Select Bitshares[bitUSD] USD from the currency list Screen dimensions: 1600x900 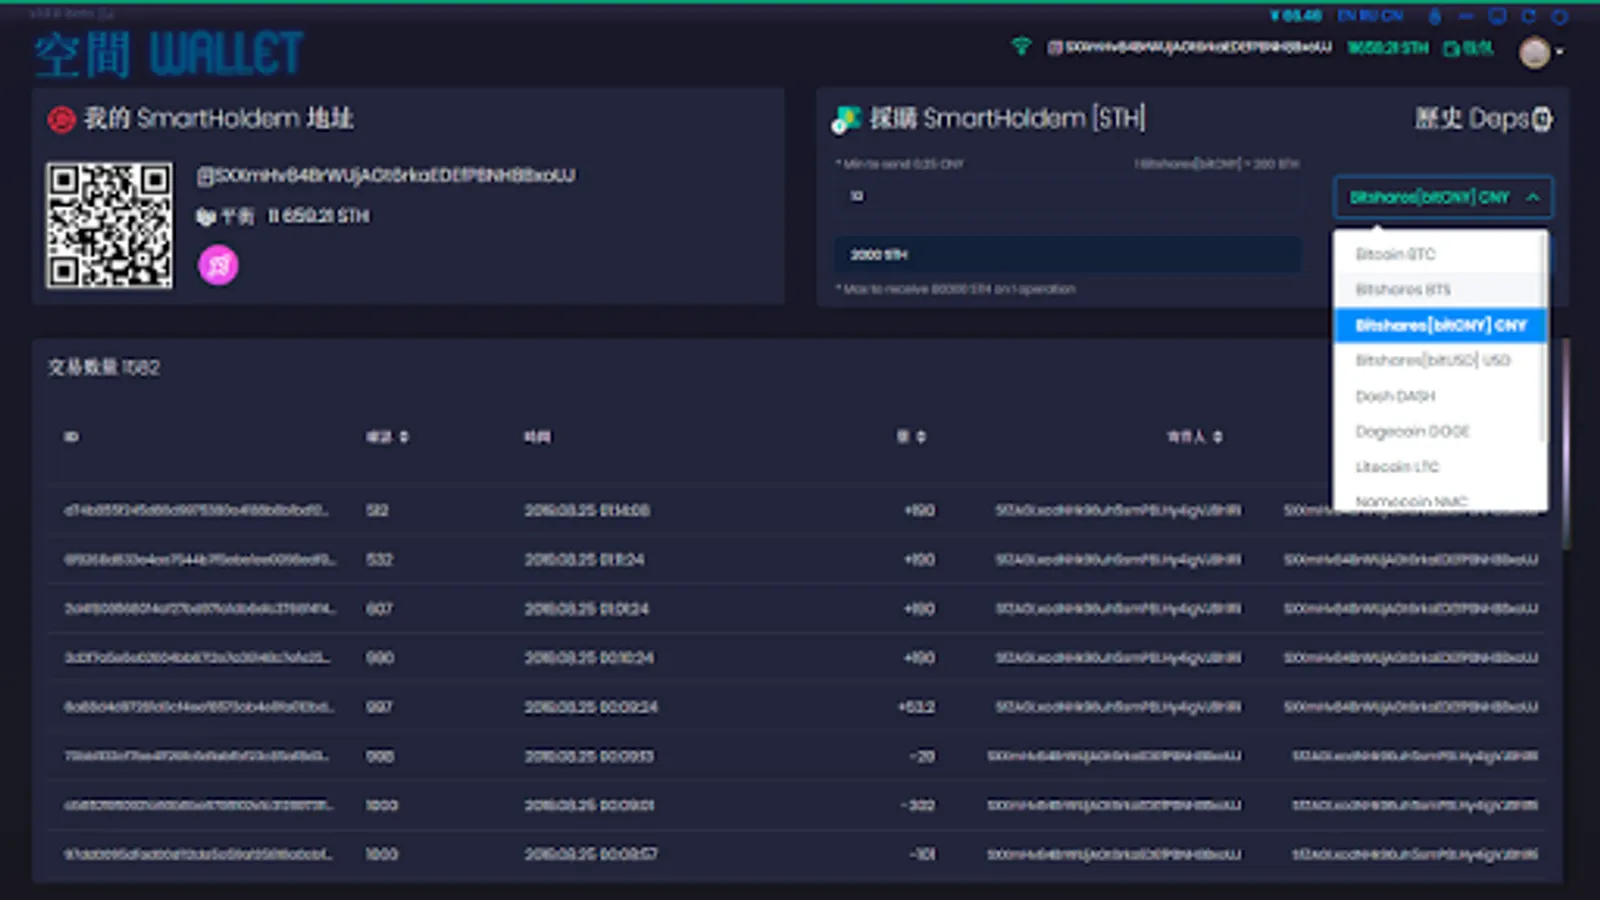1440,360
